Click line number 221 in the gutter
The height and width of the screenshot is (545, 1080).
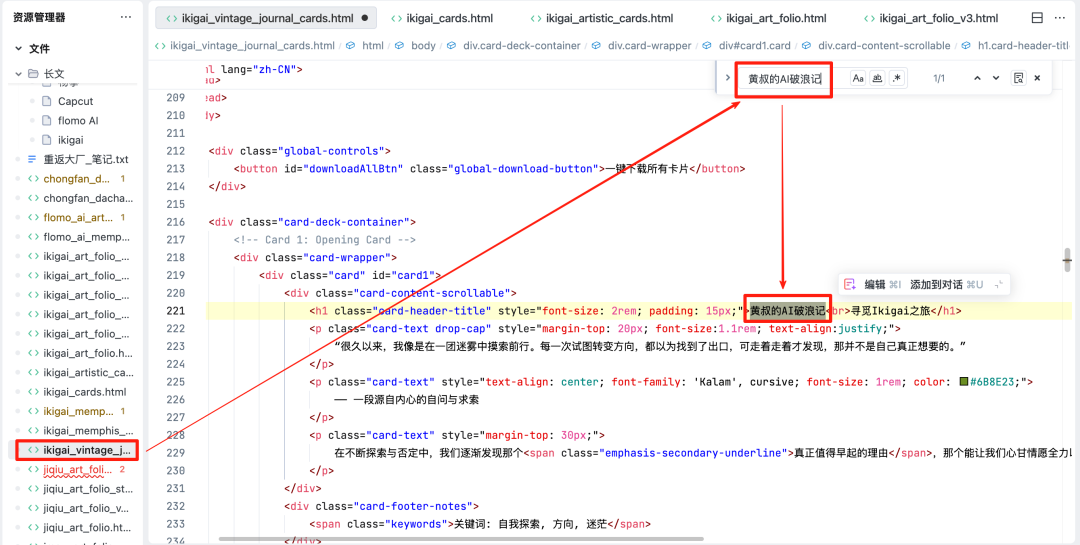[x=176, y=311]
